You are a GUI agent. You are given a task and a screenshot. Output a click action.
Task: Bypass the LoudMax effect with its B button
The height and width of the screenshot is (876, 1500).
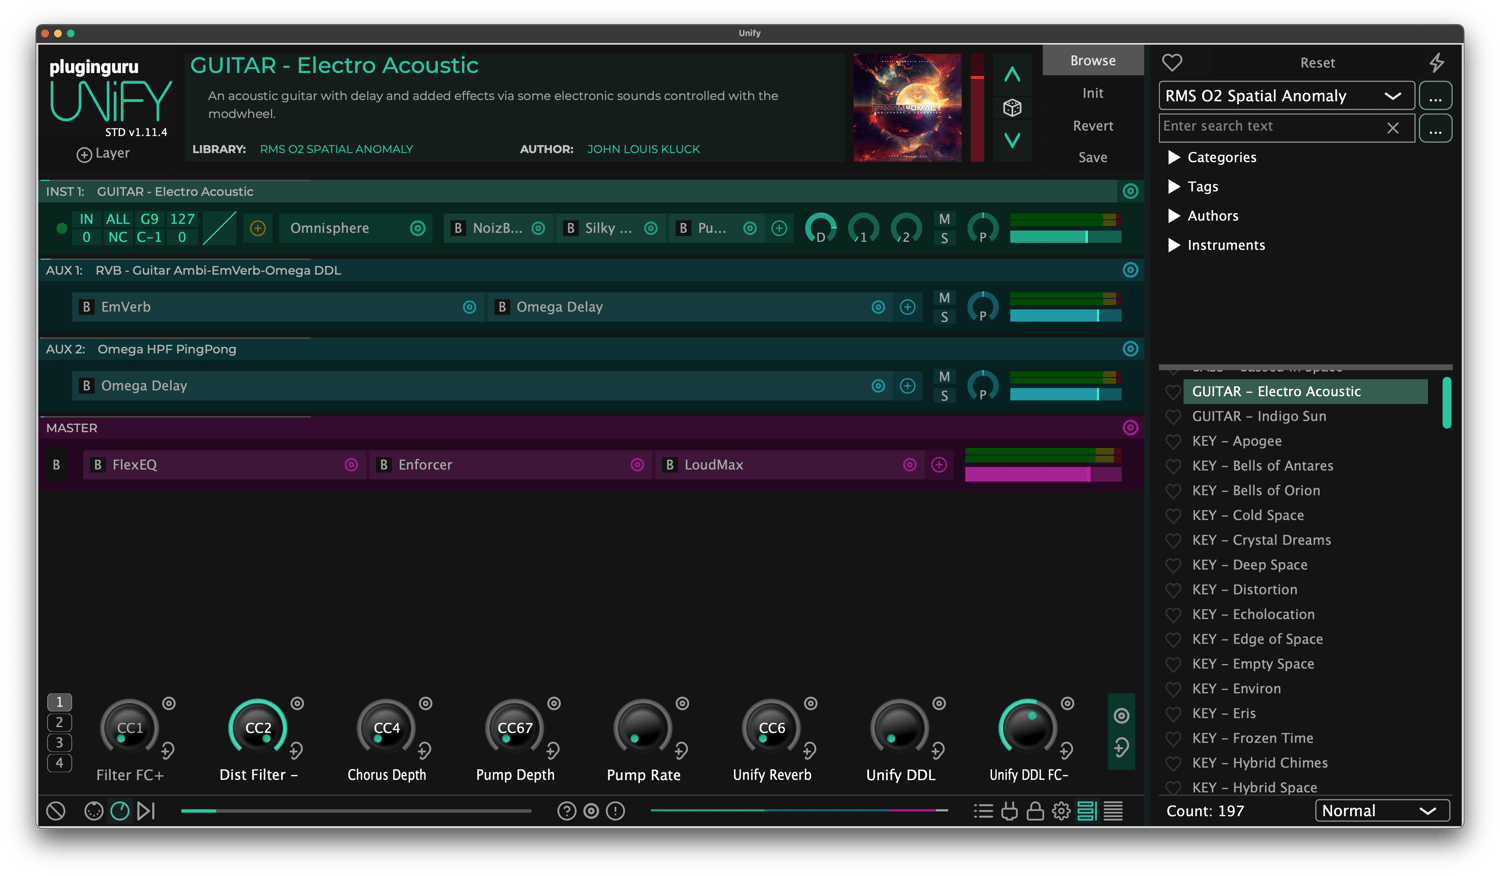click(x=669, y=465)
